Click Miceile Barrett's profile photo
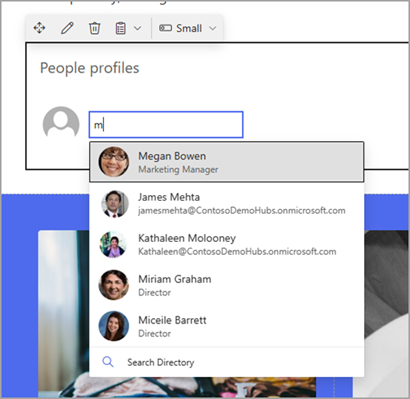 pyautogui.click(x=114, y=326)
